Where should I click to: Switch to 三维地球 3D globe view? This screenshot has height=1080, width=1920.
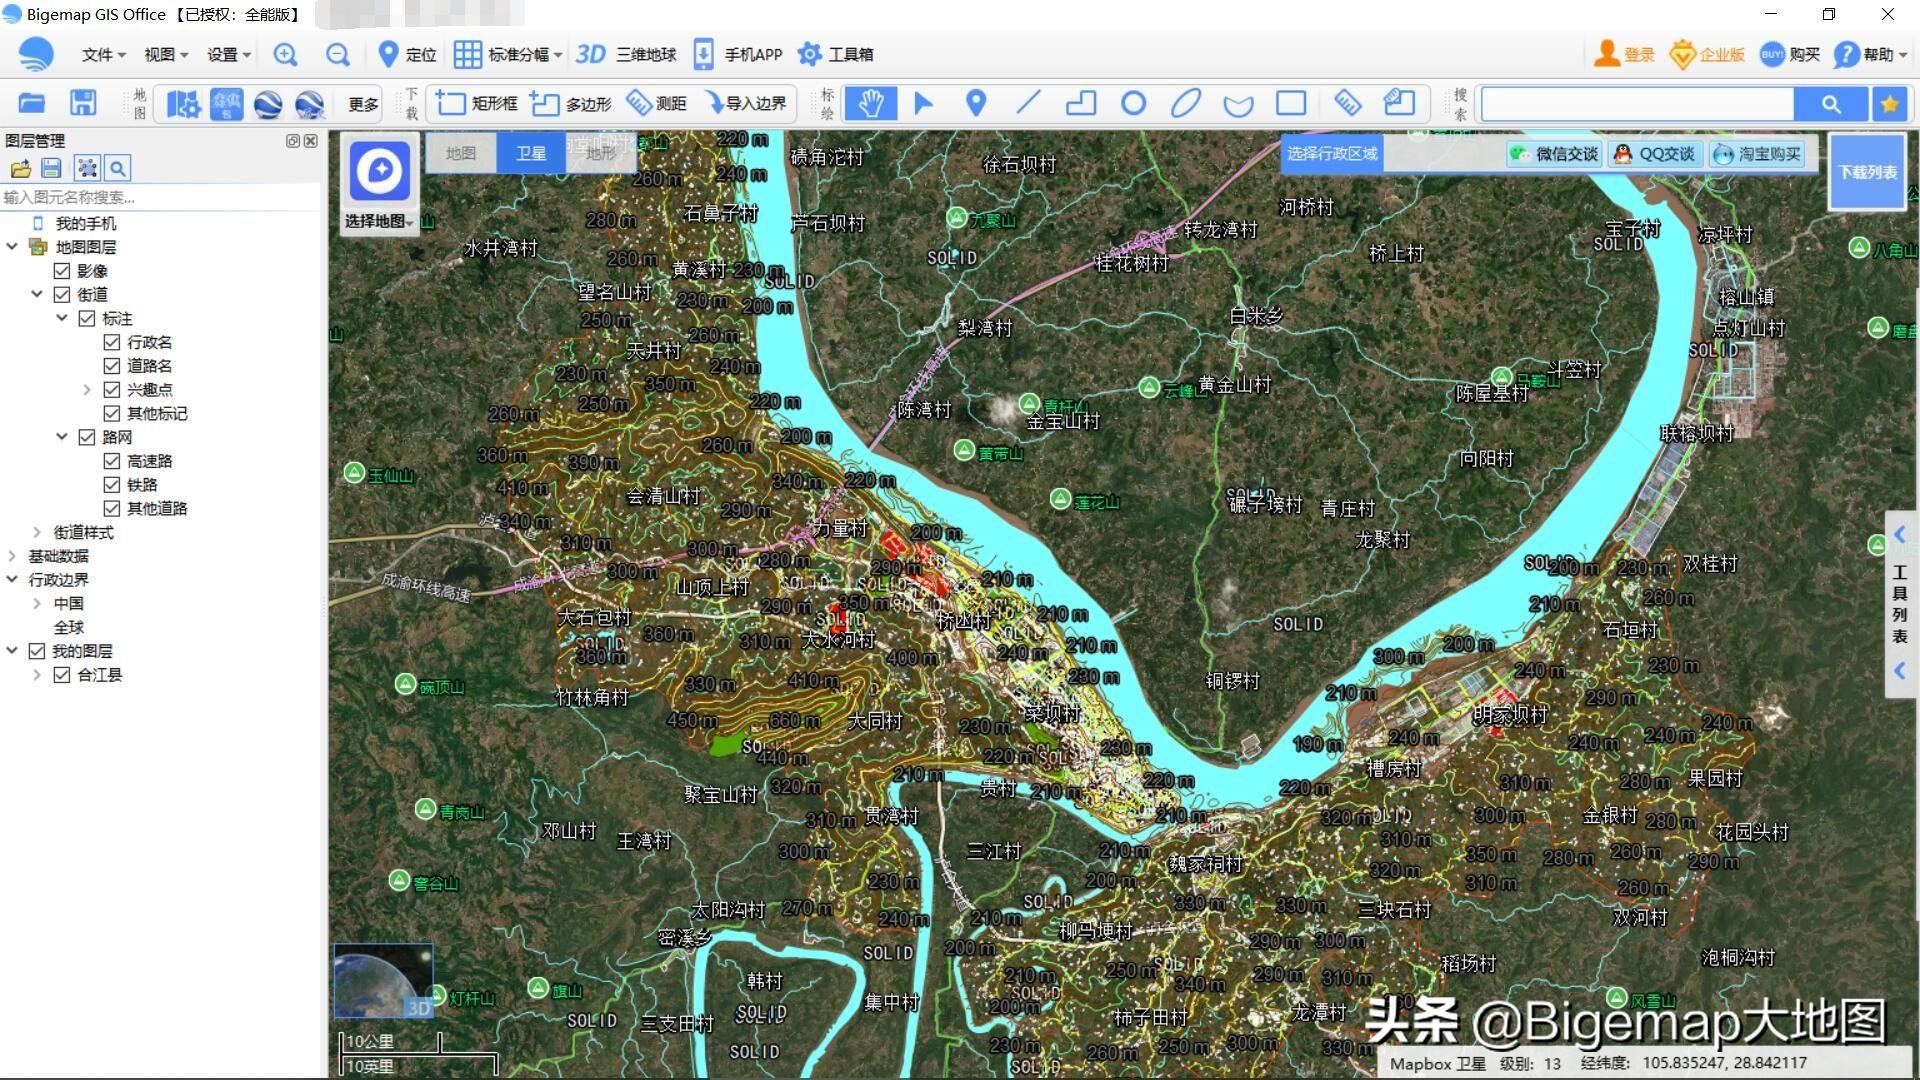coord(626,55)
